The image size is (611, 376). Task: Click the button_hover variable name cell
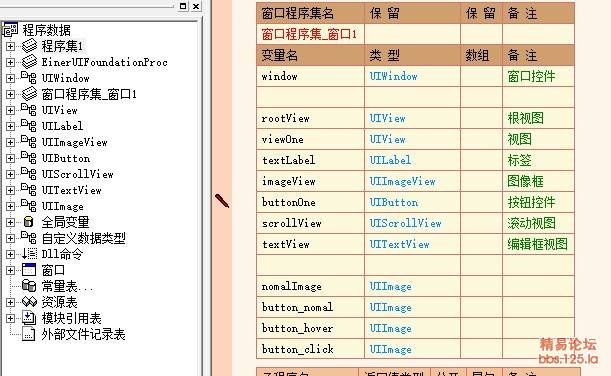coord(311,328)
